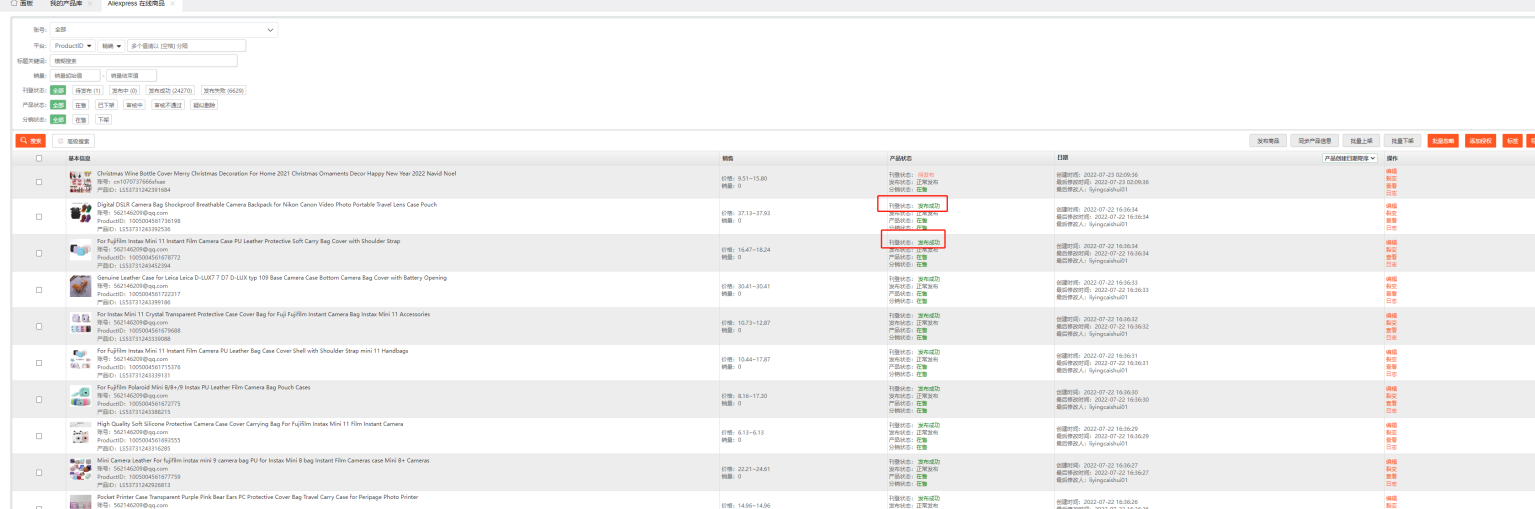The height and width of the screenshot is (509, 1535).
Task: Open the ProductID platform dropdown
Action: click(x=73, y=46)
